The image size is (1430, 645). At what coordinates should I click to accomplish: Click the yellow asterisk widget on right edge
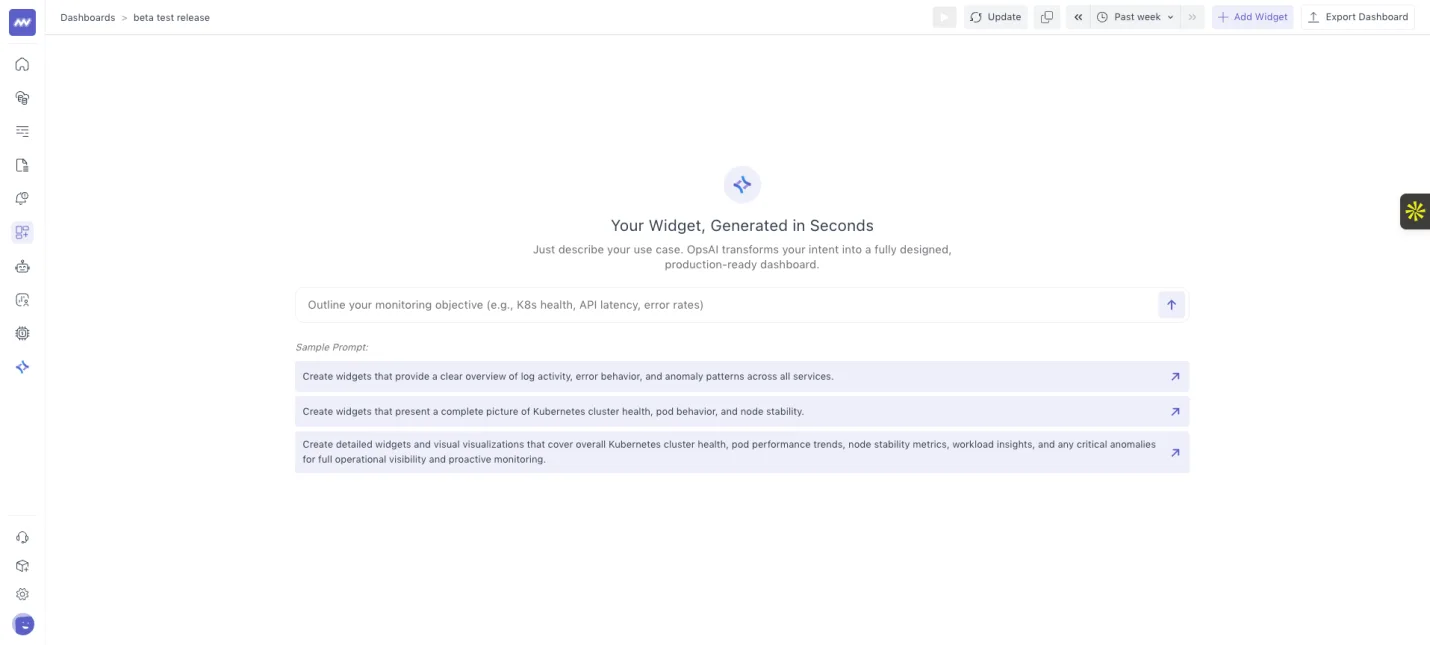click(x=1415, y=211)
